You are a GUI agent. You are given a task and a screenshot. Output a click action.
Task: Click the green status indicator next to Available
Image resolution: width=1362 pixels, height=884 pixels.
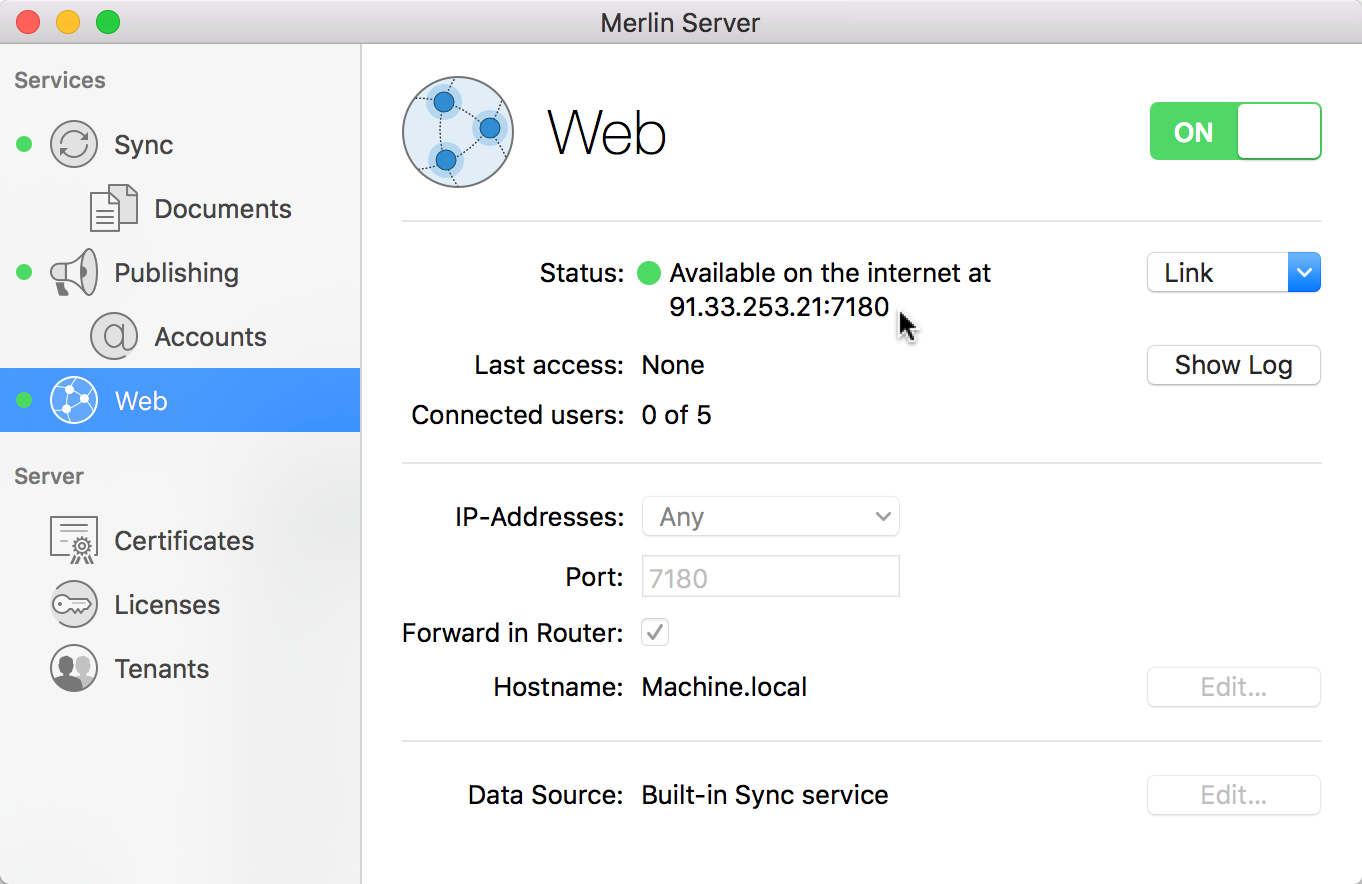click(649, 272)
